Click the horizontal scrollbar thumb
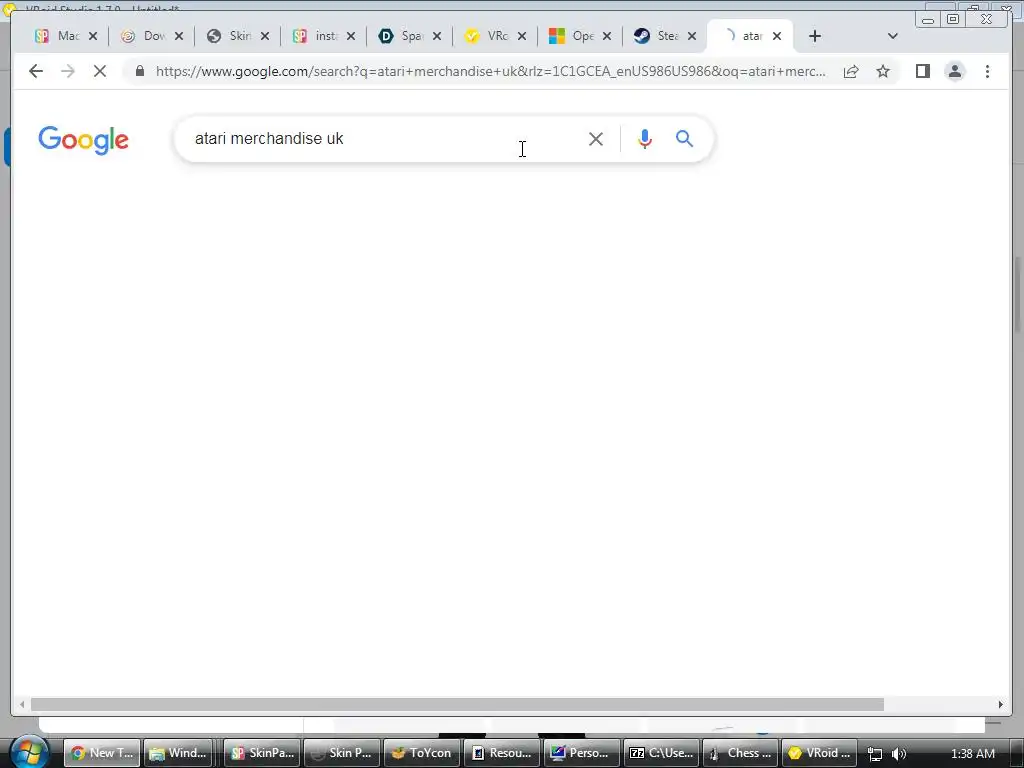 [x=457, y=705]
